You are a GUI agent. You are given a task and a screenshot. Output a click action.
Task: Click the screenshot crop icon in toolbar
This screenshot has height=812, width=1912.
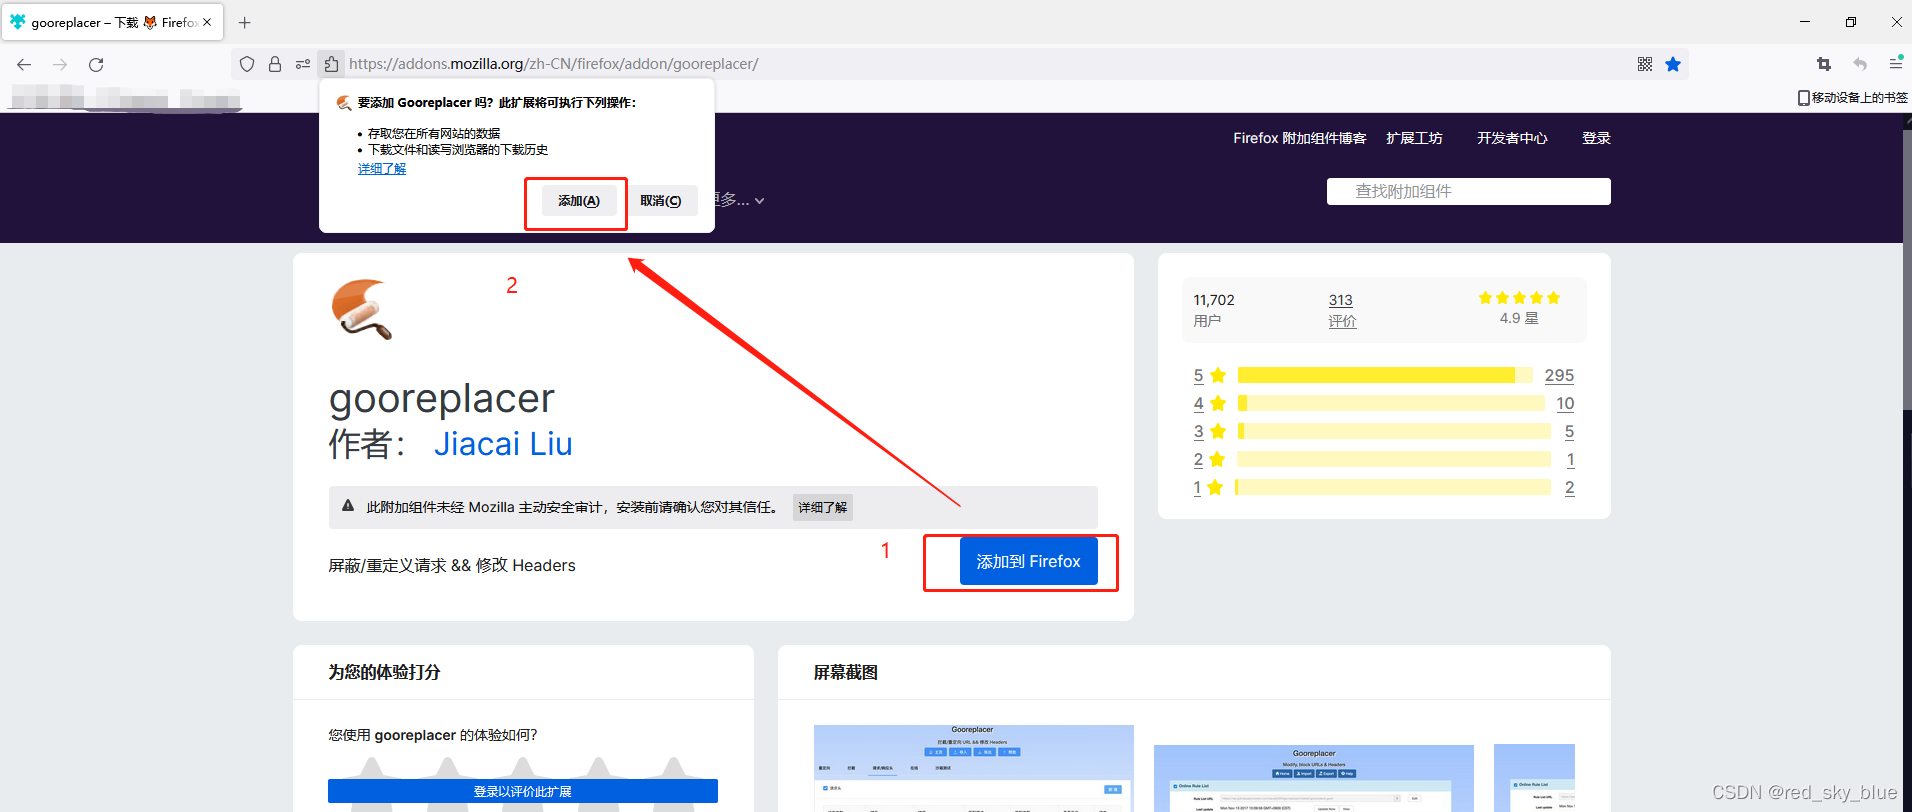[1824, 64]
